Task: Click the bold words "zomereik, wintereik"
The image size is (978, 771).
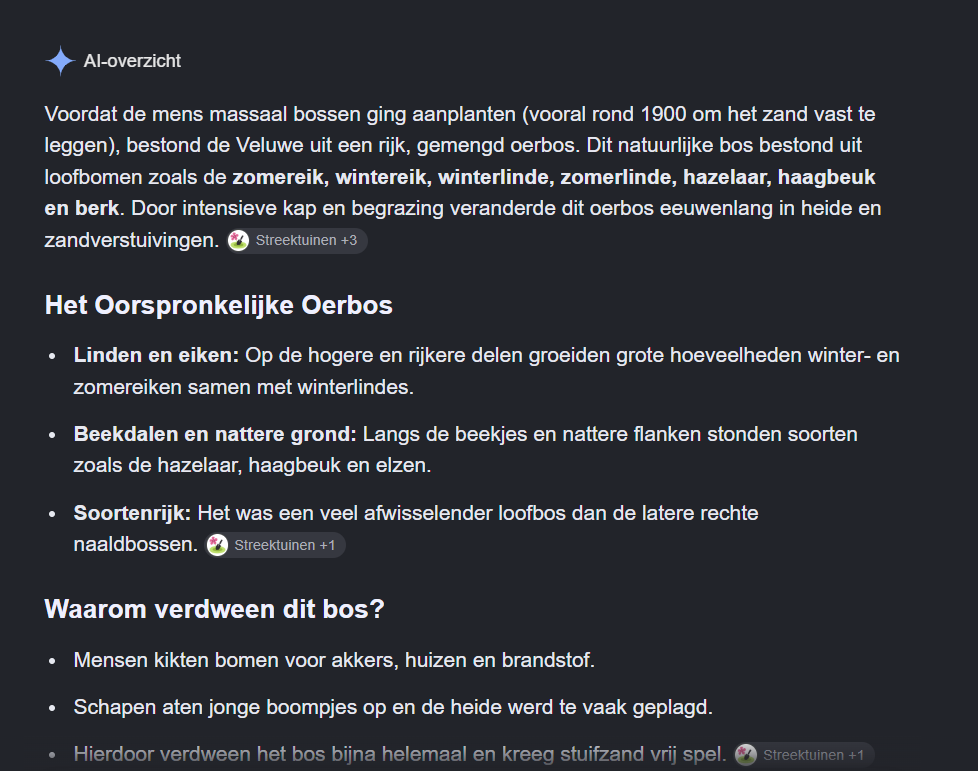Action: [x=330, y=177]
